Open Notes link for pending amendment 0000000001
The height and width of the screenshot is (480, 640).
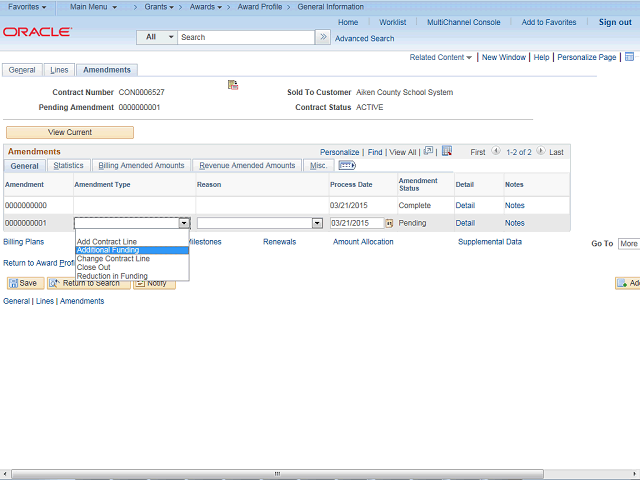click(x=514, y=223)
